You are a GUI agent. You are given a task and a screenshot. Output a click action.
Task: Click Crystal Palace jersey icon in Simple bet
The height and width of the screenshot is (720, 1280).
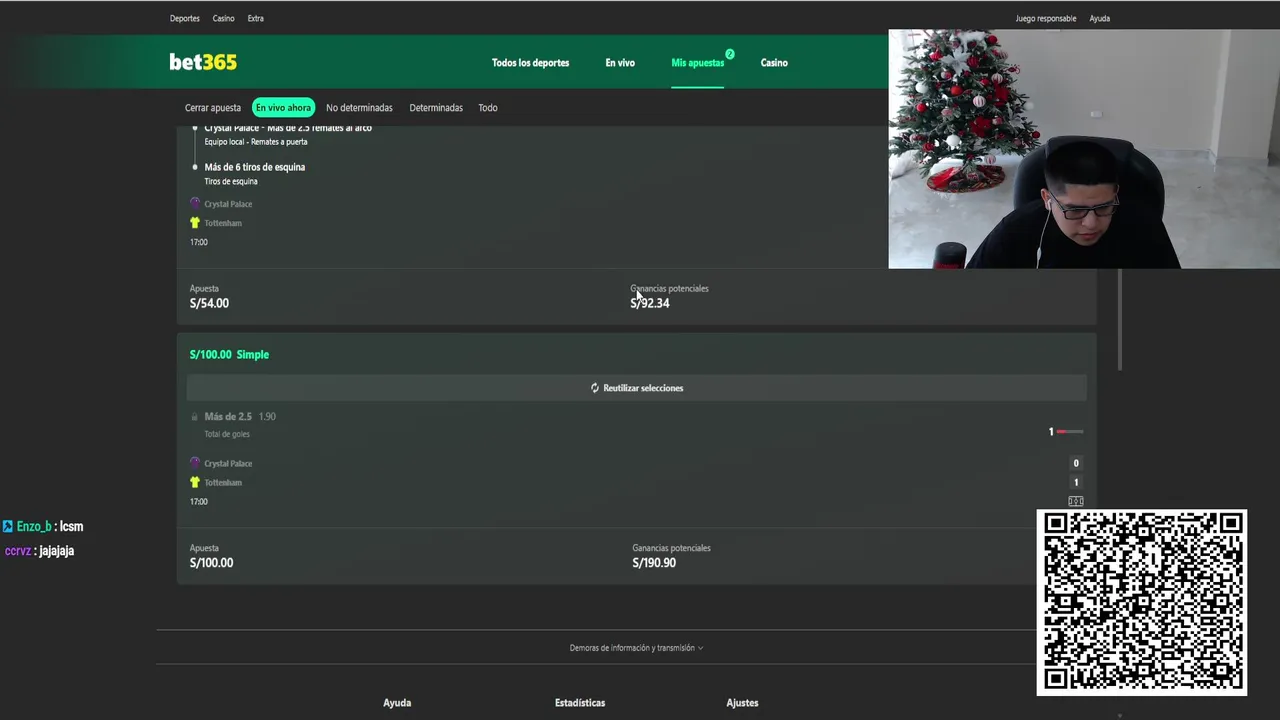point(195,463)
